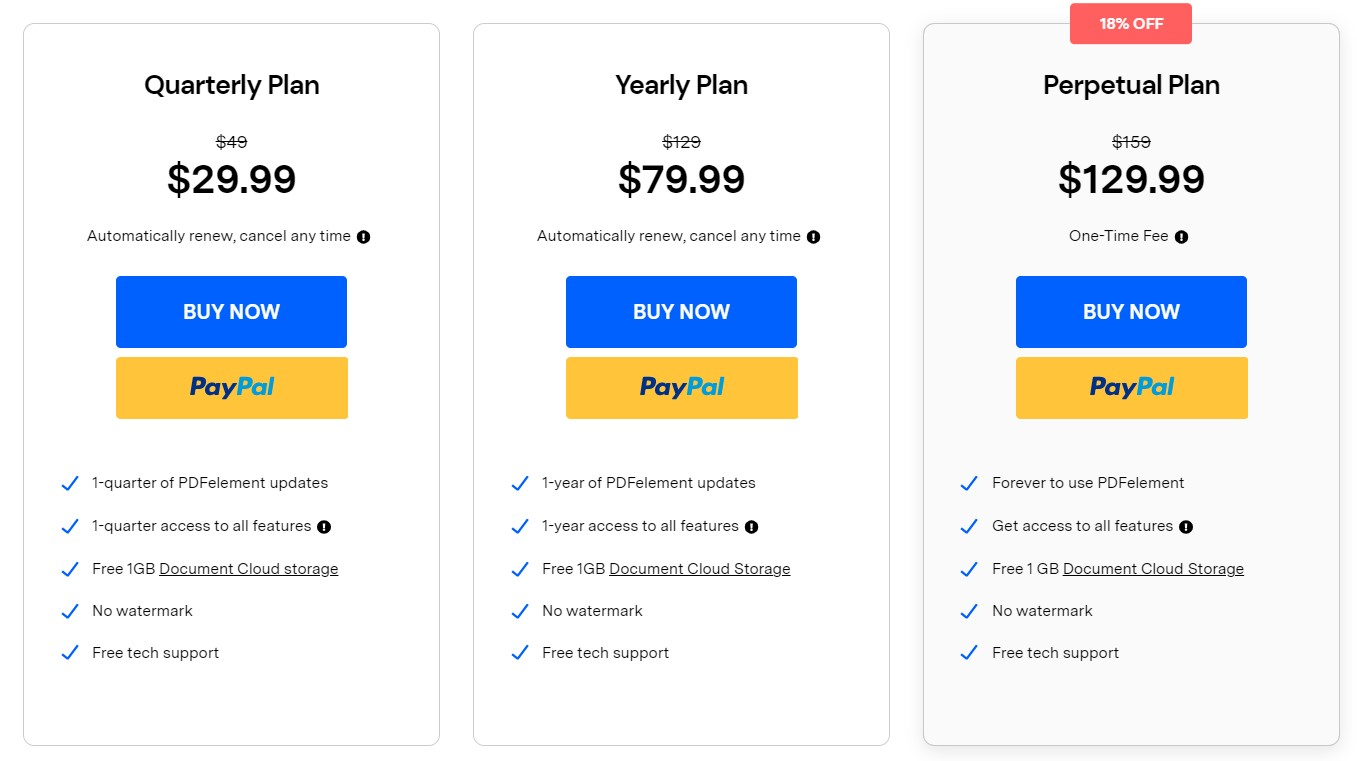The image size is (1357, 761).
Task: Click info icon next to One-Time Fee
Action: 1182,237
